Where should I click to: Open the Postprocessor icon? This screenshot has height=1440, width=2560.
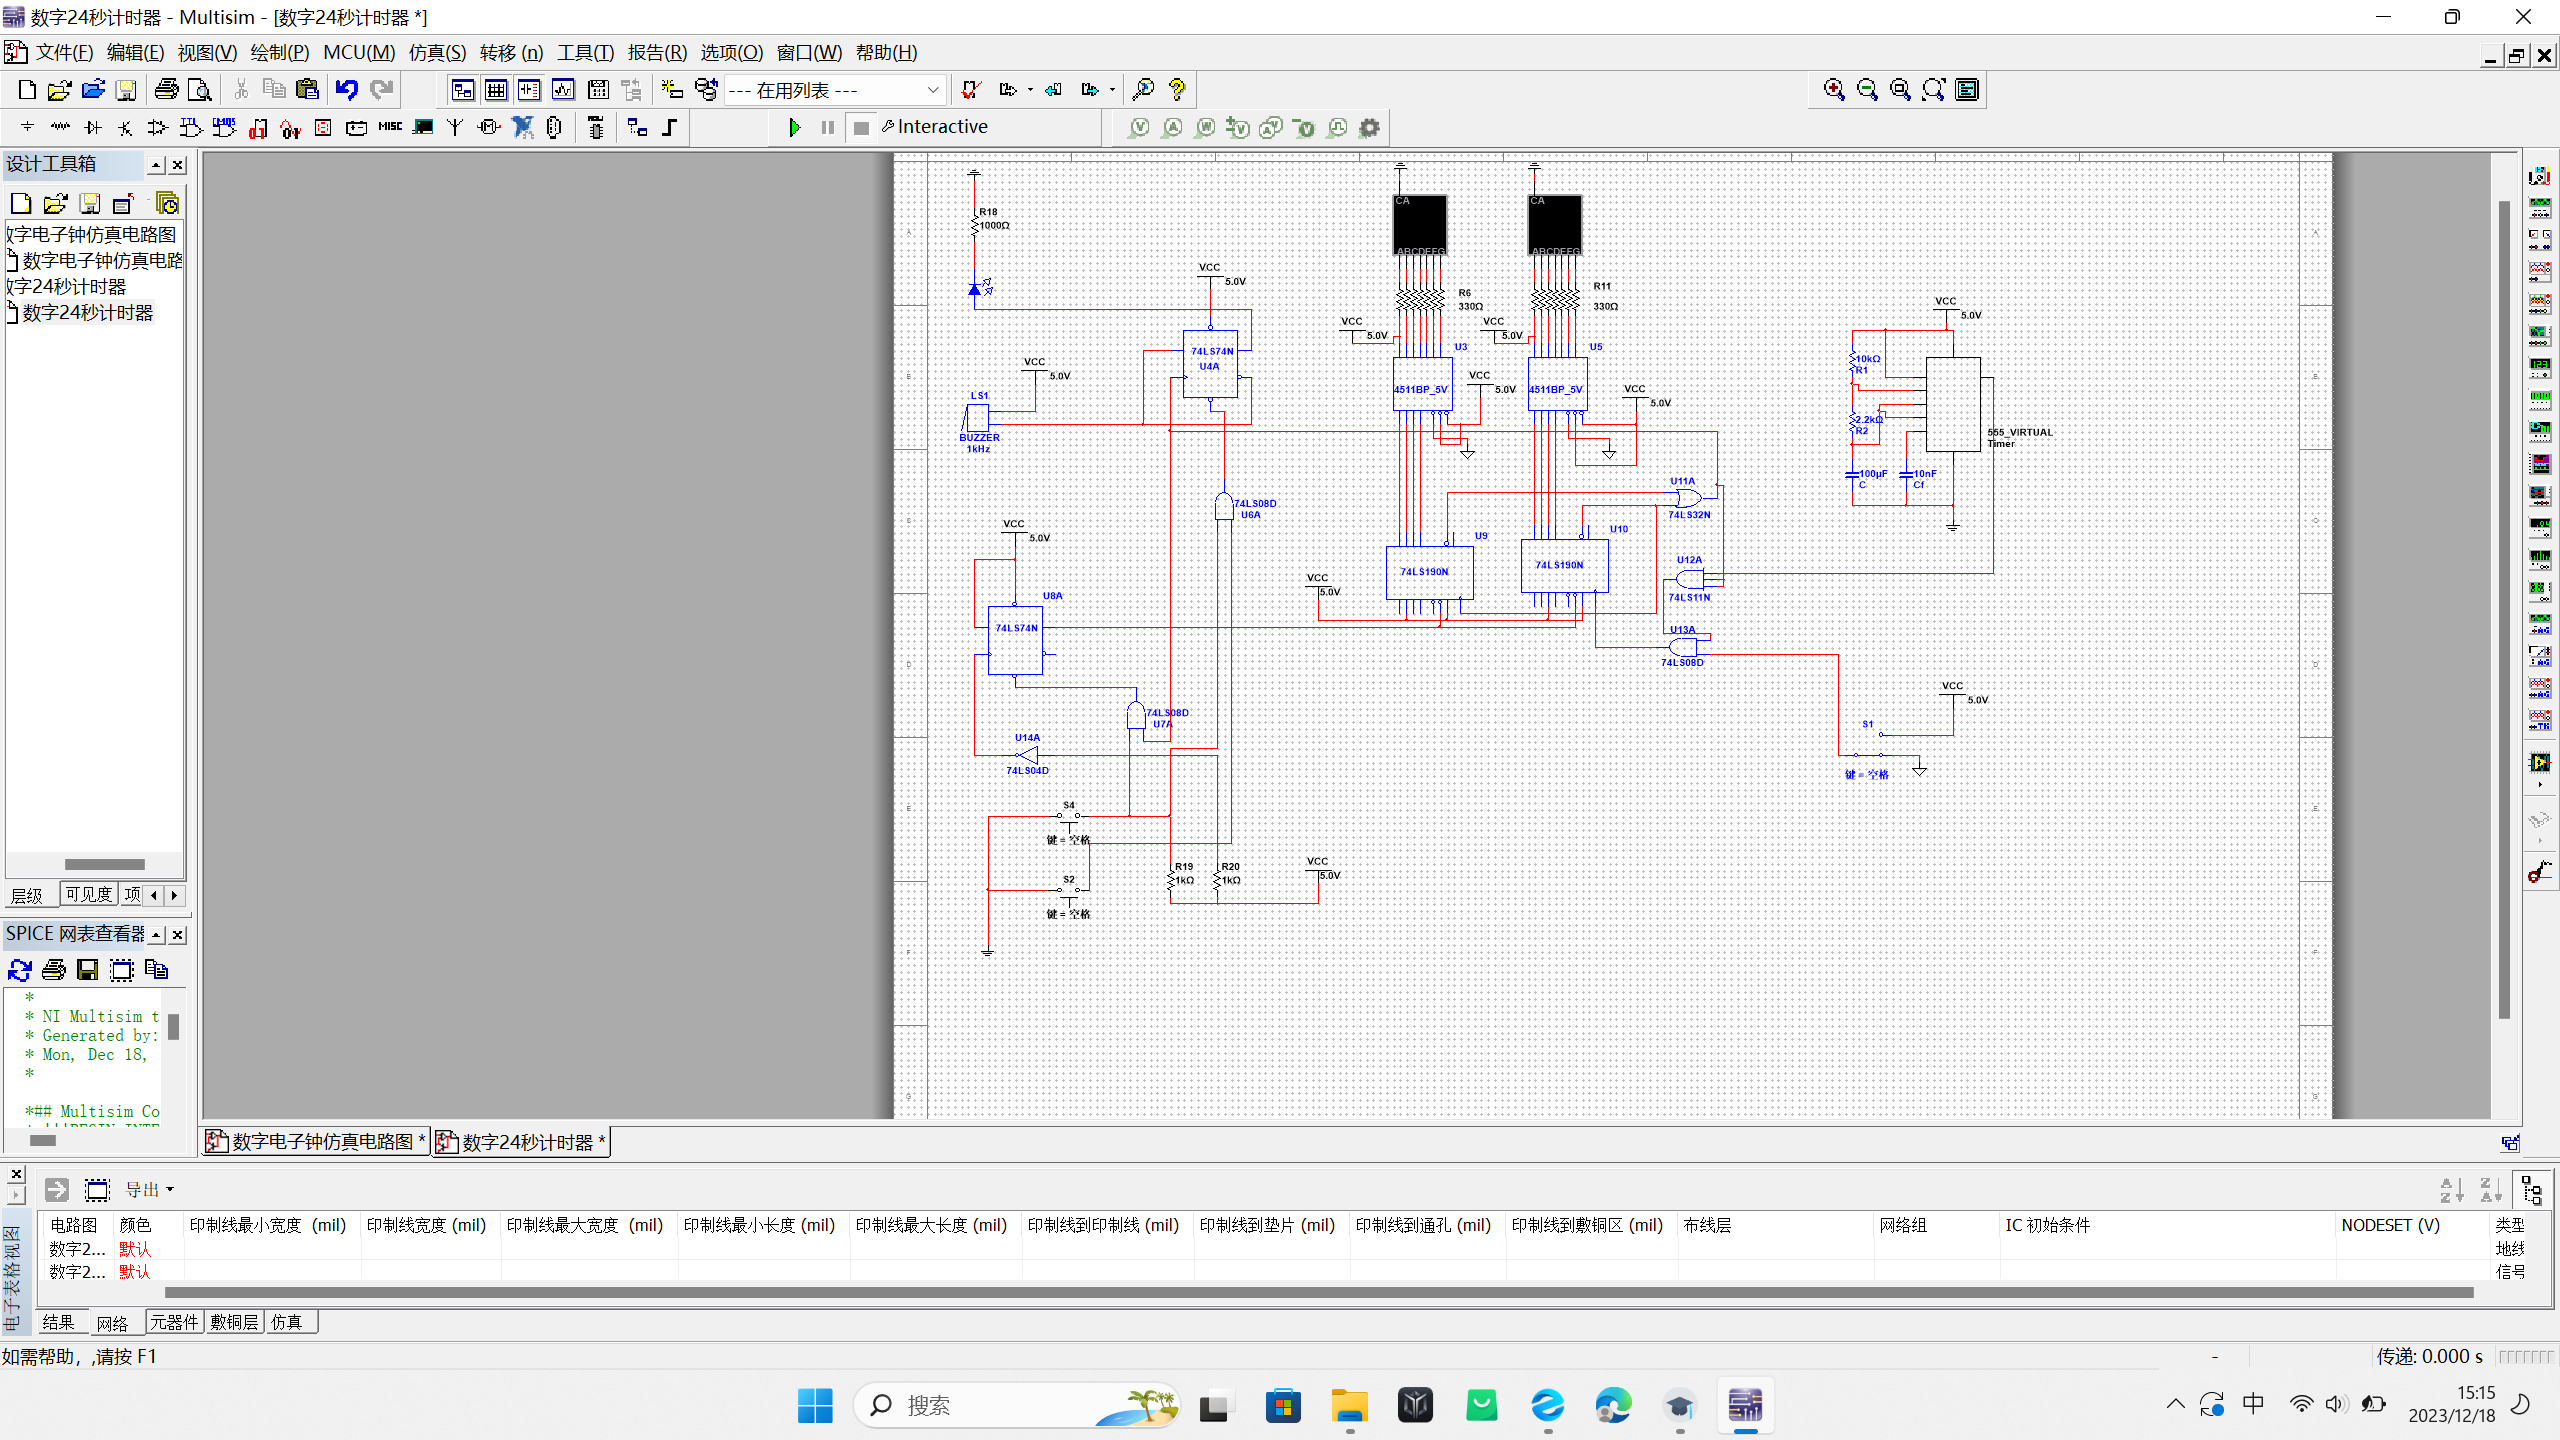pos(598,90)
